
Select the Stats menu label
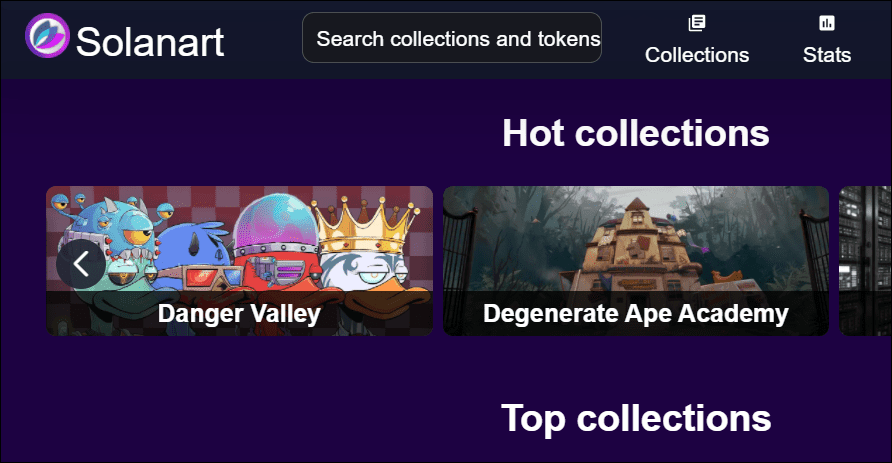[x=827, y=55]
